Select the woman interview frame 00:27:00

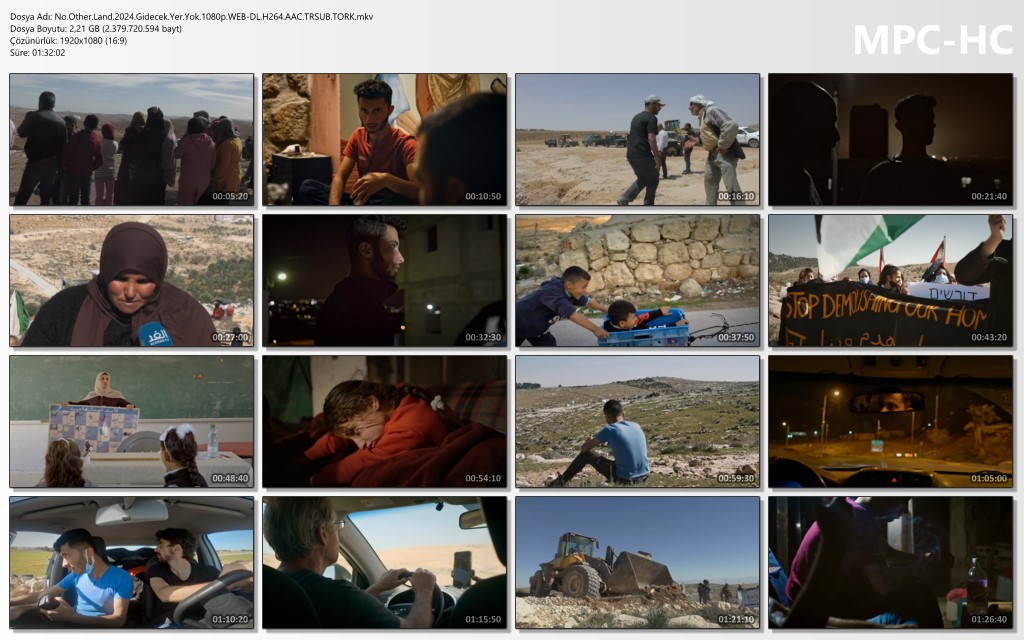click(131, 281)
